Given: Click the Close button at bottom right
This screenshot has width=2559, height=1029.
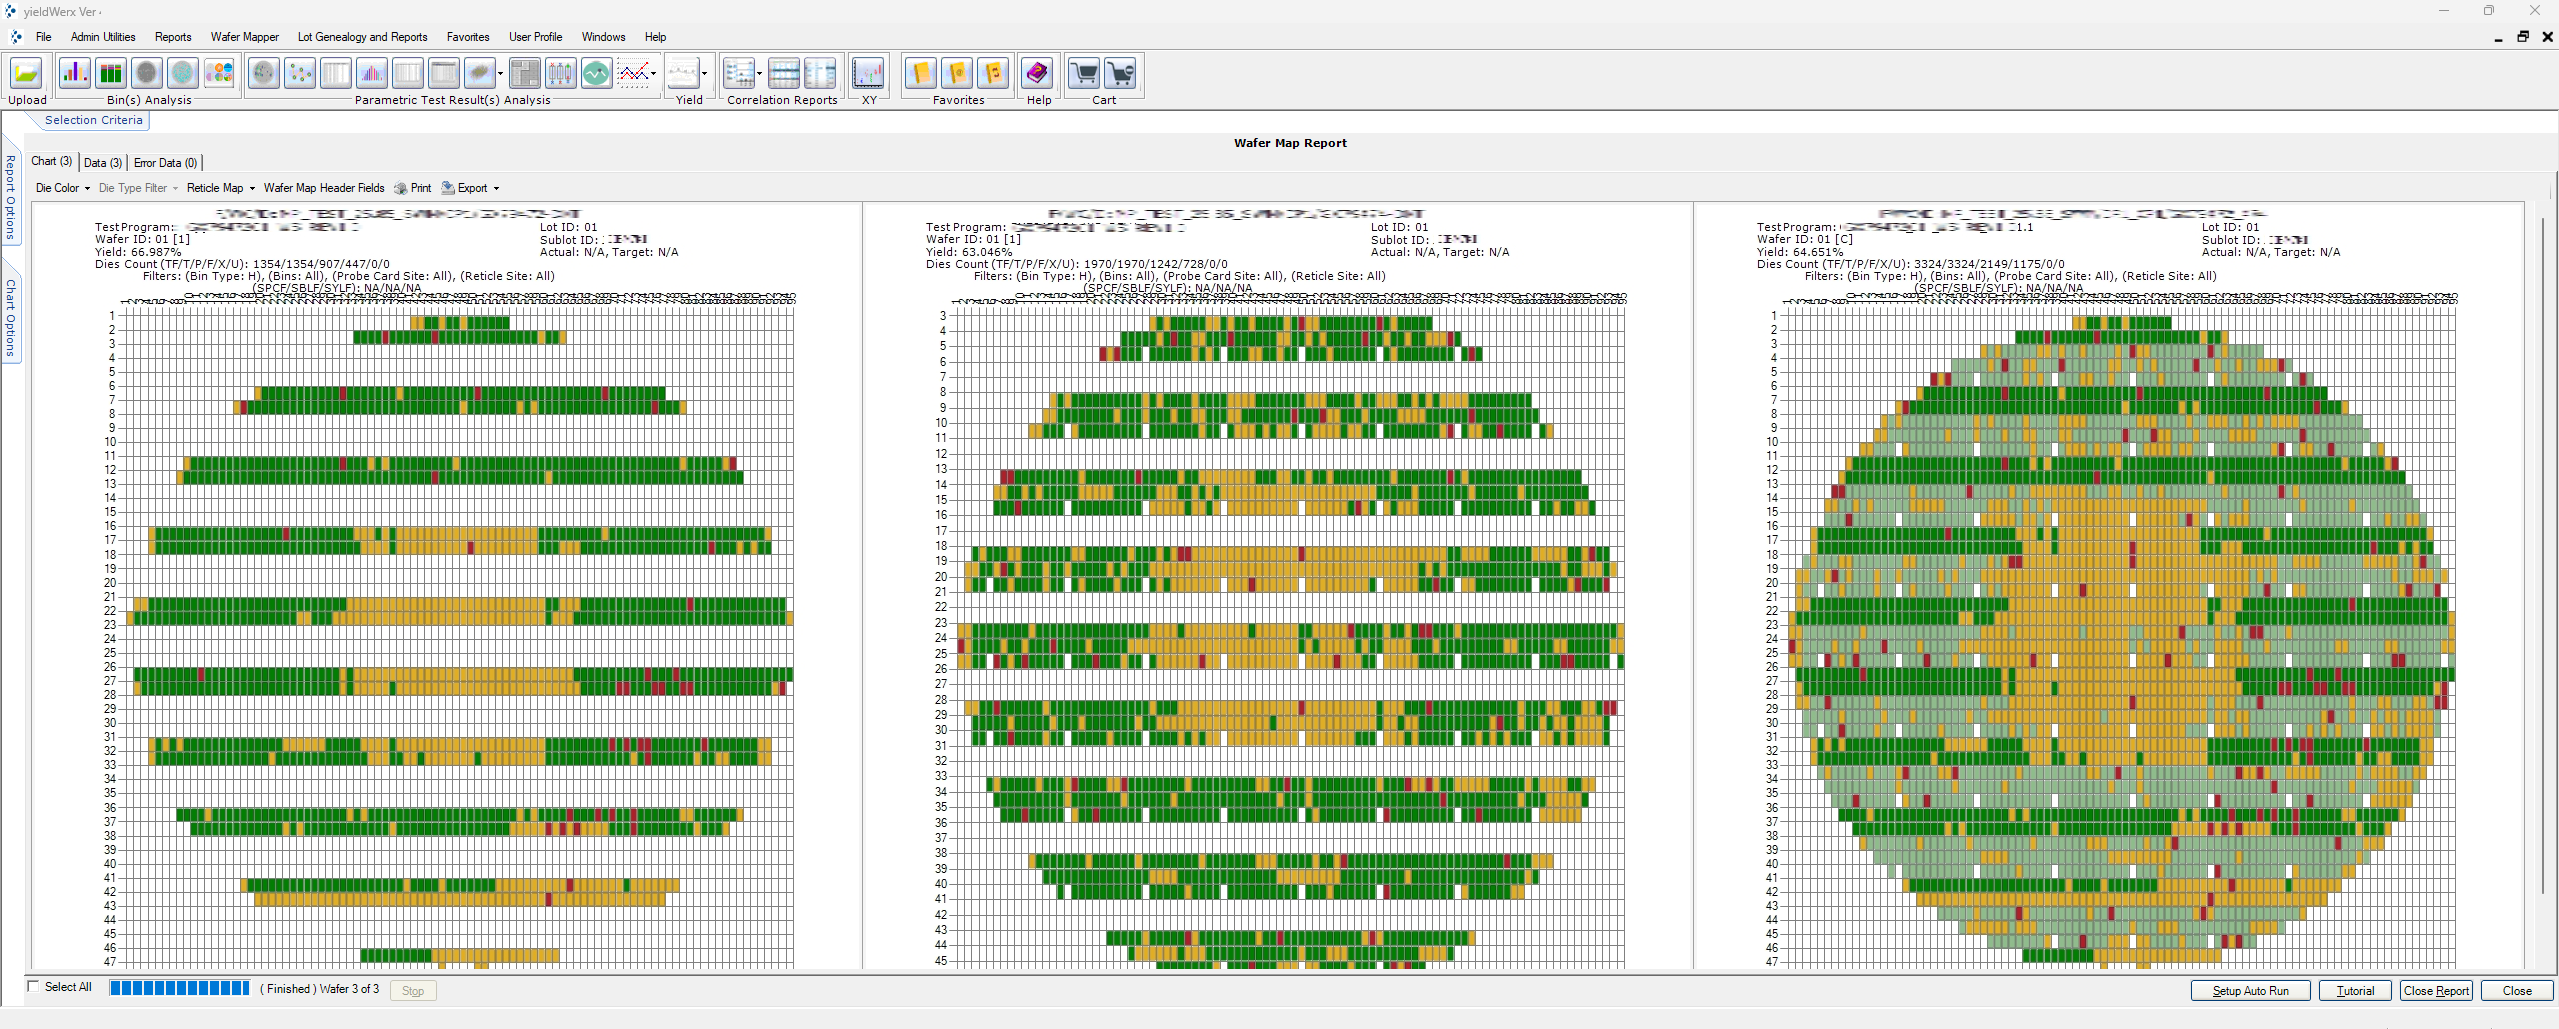Looking at the screenshot, I should pos(2517,990).
